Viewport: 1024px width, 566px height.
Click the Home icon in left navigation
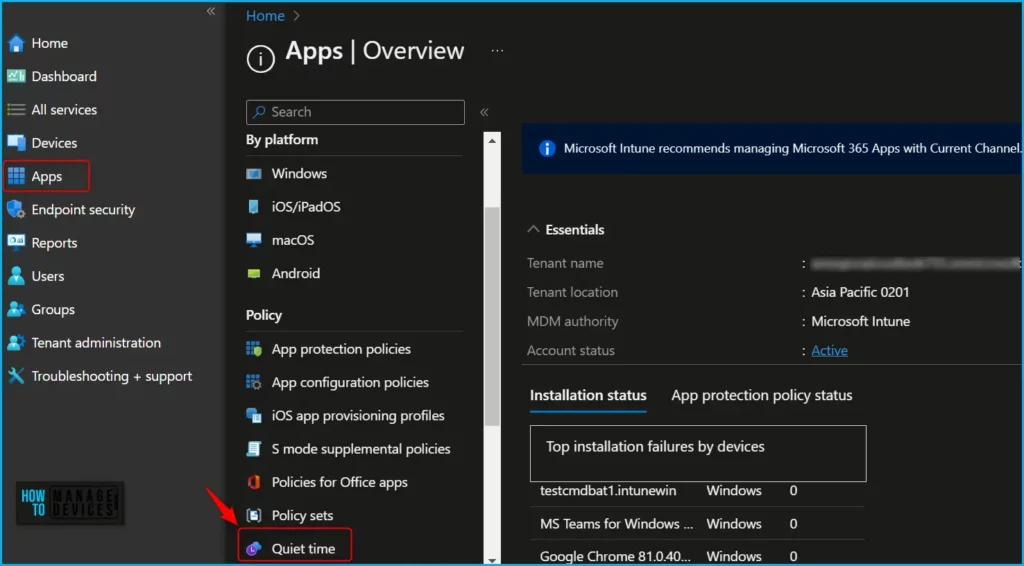[x=16, y=44]
